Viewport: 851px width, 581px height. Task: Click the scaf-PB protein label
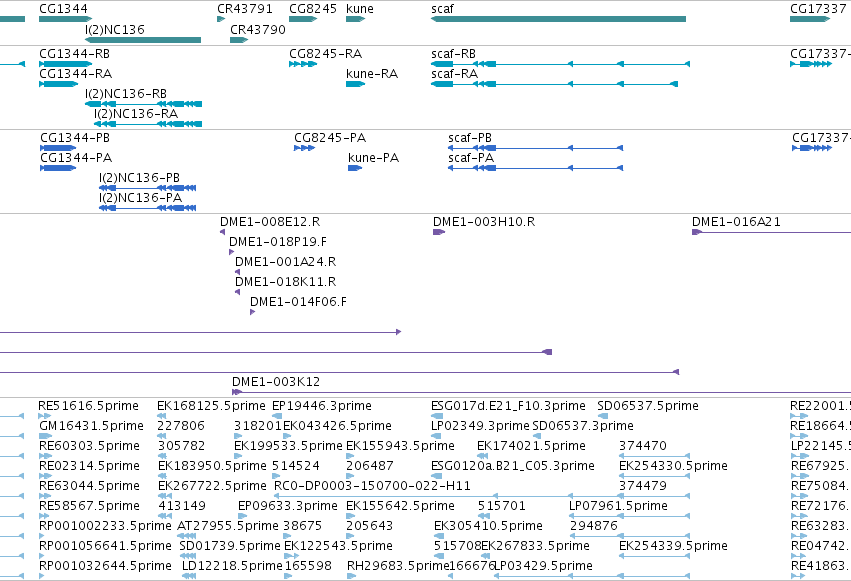(x=469, y=138)
